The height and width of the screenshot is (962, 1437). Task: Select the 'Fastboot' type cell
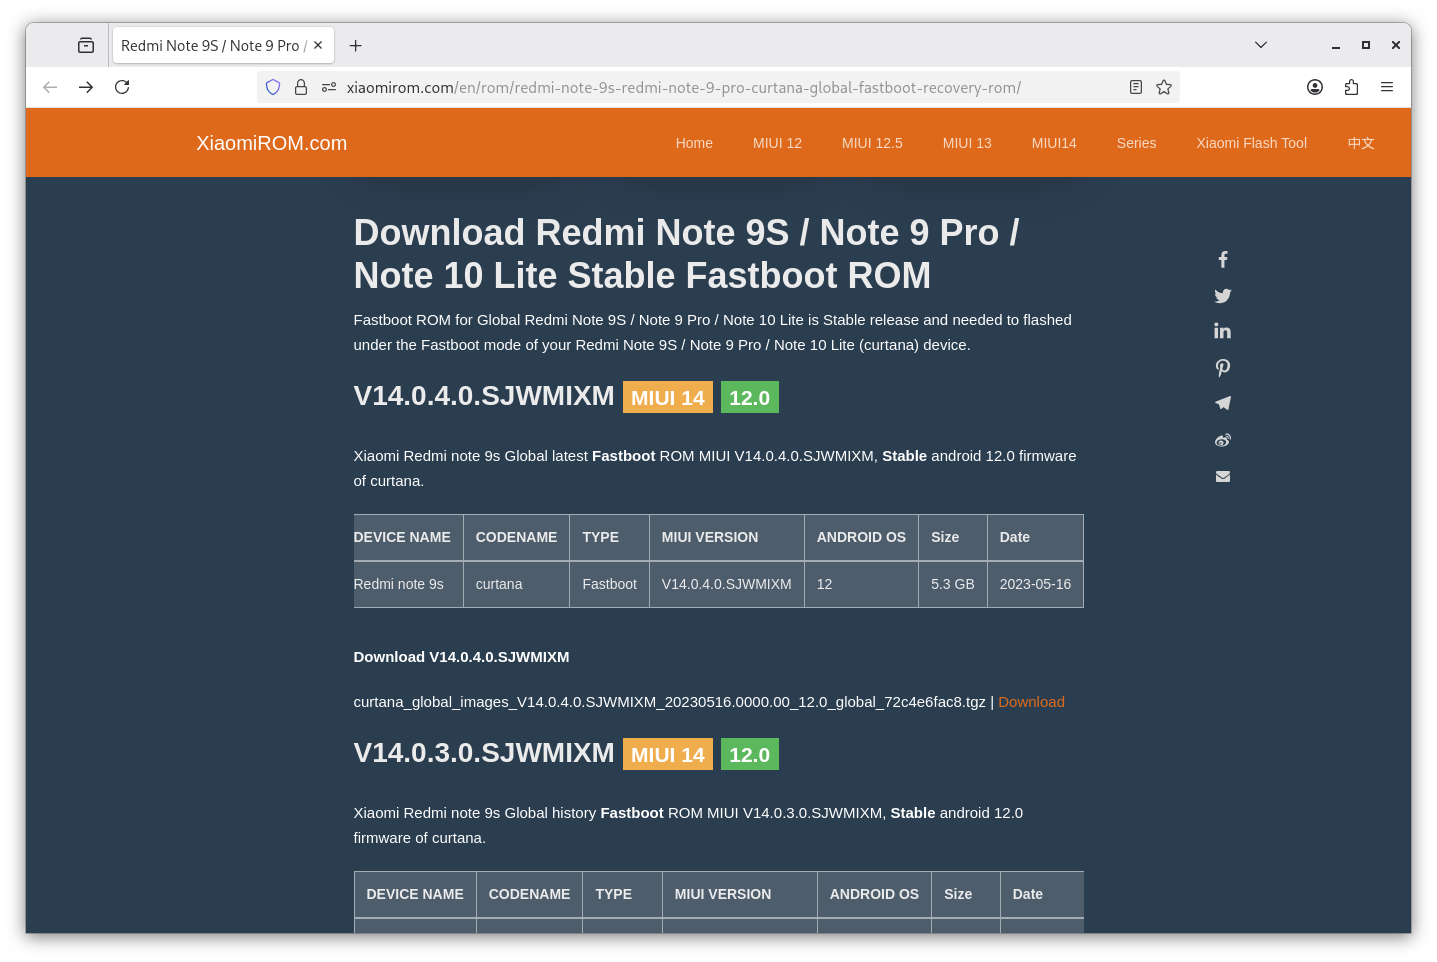coord(609,584)
